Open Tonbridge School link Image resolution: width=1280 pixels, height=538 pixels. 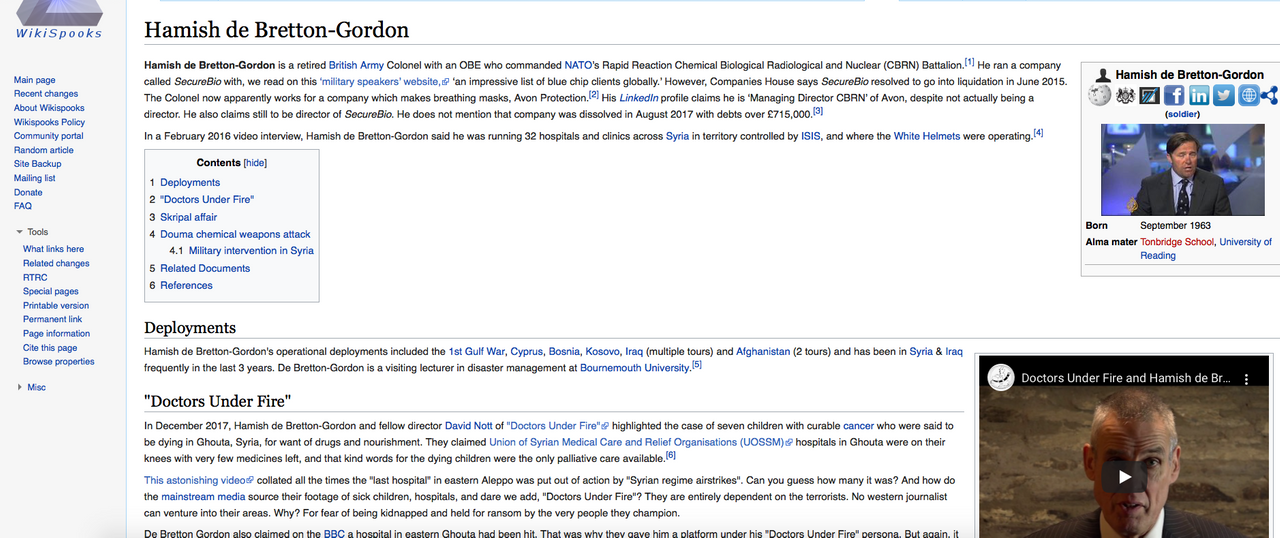1177,241
